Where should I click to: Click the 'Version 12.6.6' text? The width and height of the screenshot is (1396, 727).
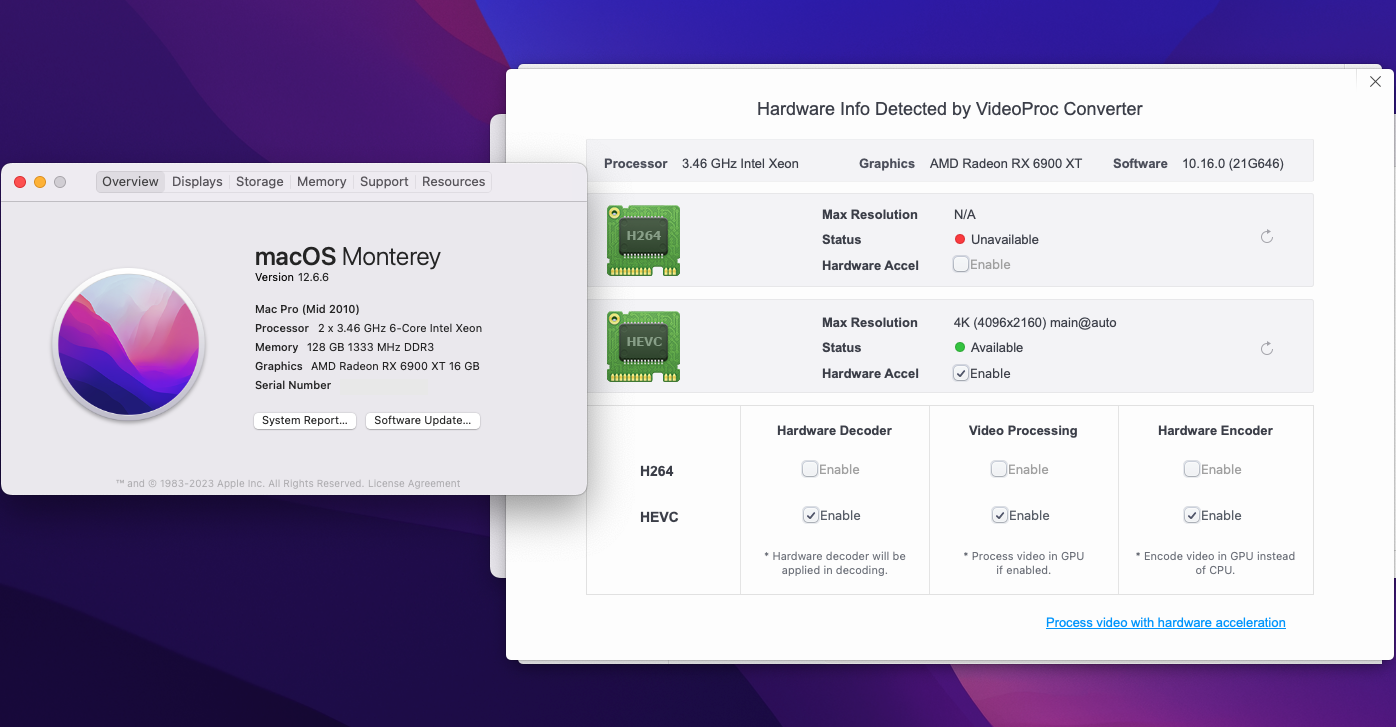point(292,278)
